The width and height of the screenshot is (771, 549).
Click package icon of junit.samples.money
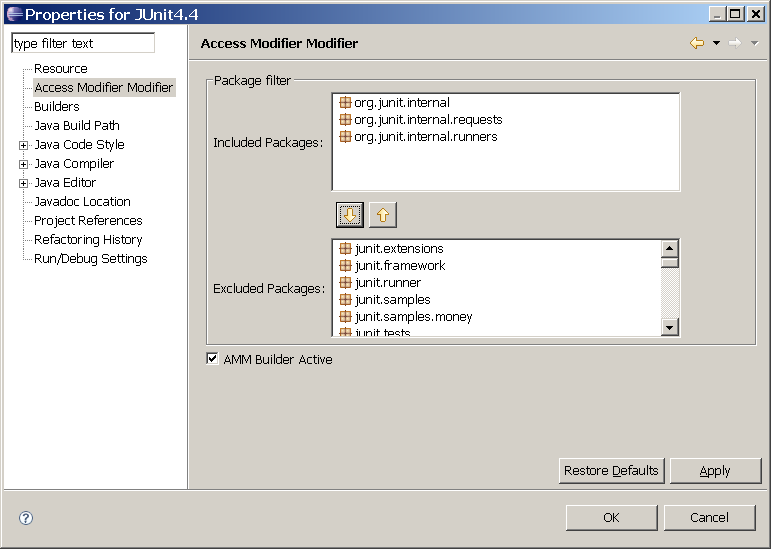[x=345, y=317]
